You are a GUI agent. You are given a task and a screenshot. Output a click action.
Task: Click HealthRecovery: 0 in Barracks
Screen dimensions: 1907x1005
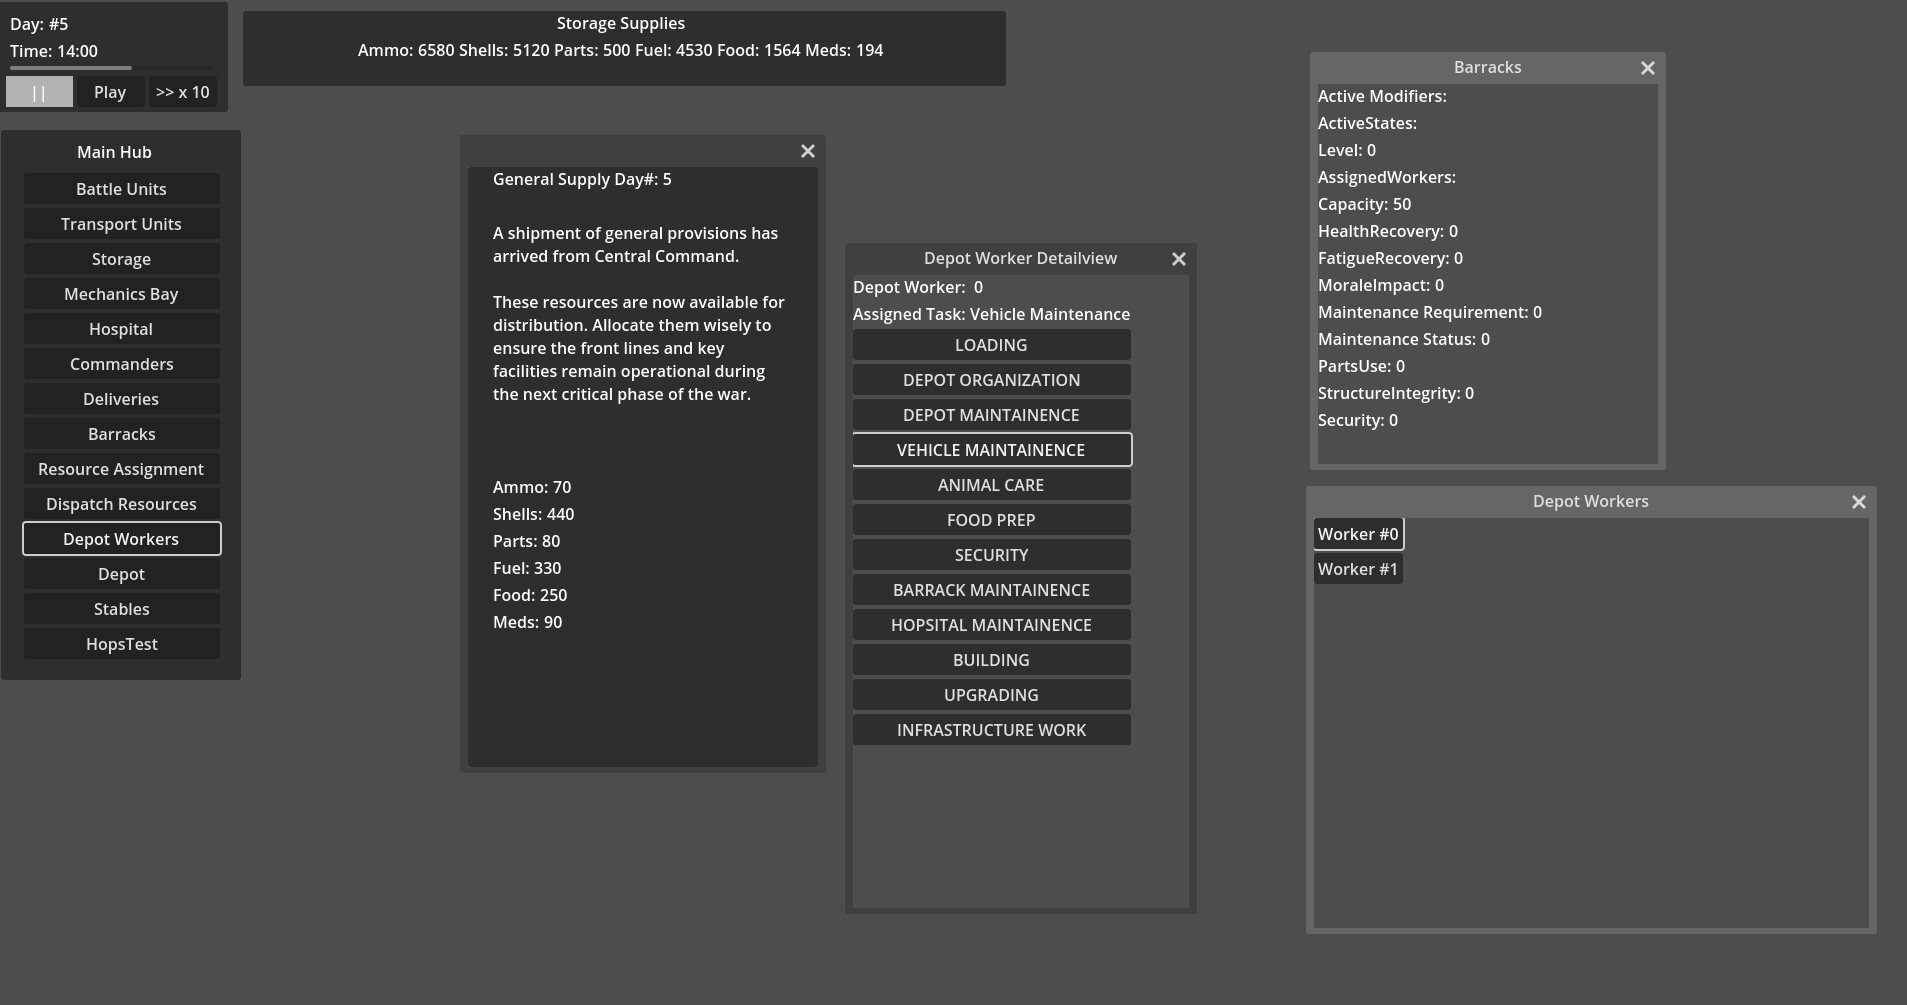1387,231
